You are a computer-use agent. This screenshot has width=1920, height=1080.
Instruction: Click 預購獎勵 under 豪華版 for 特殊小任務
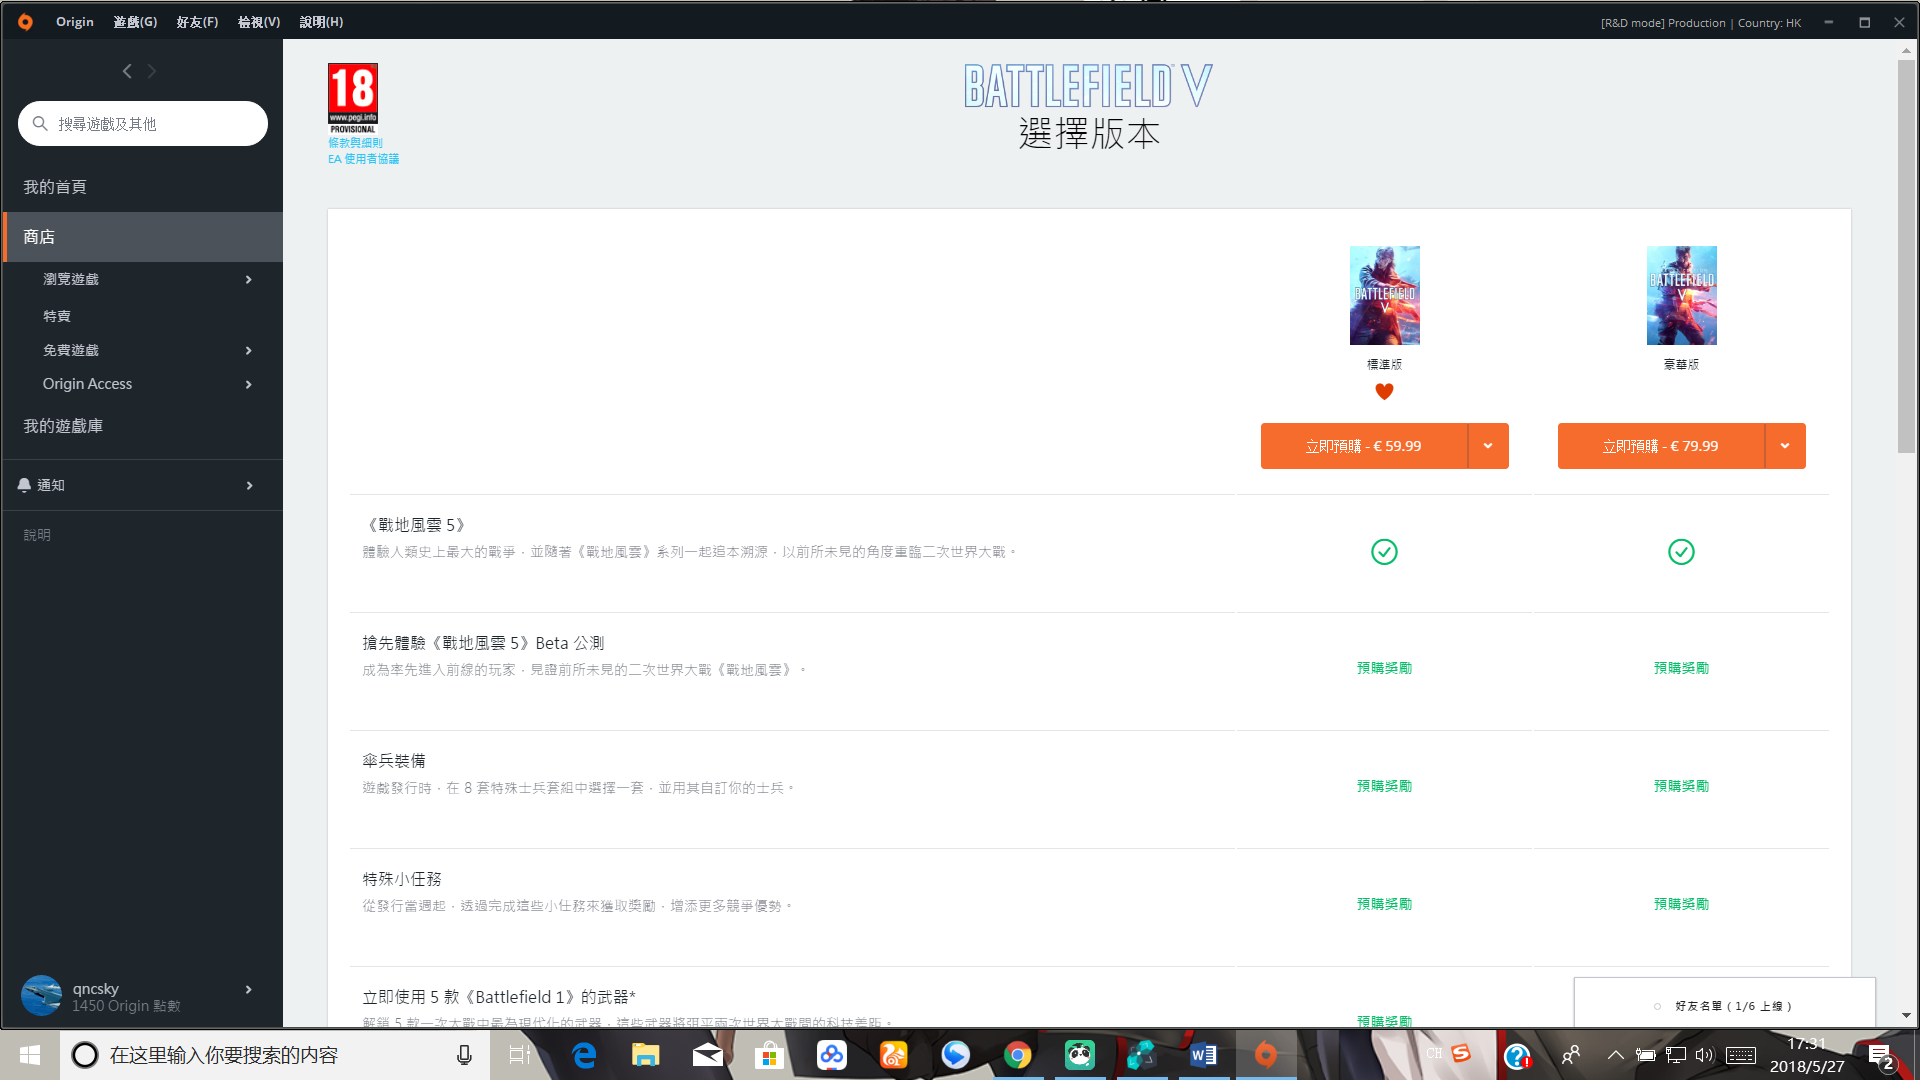pyautogui.click(x=1681, y=904)
